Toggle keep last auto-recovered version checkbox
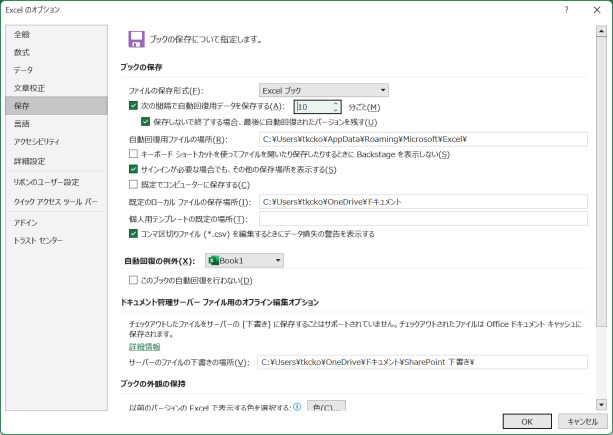 click(145, 122)
